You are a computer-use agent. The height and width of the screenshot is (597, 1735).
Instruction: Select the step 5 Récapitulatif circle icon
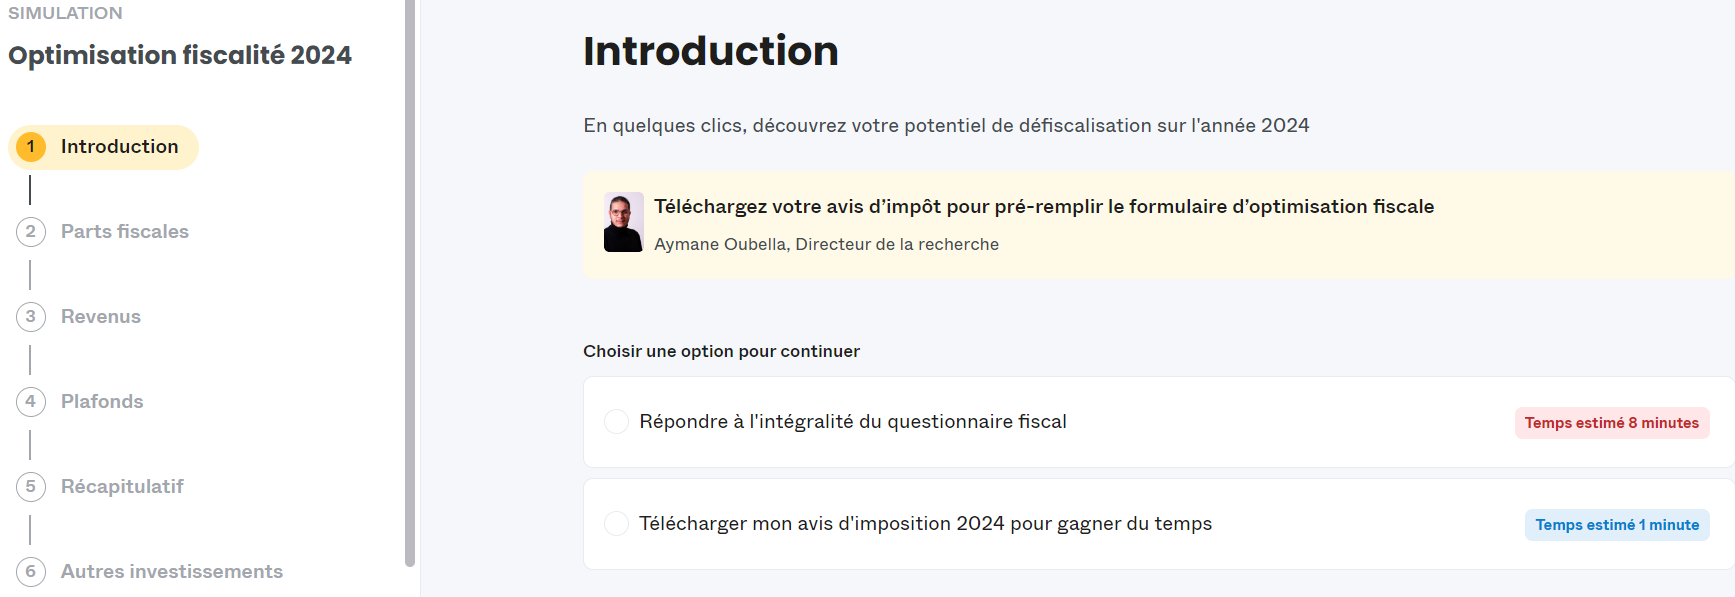point(31,486)
